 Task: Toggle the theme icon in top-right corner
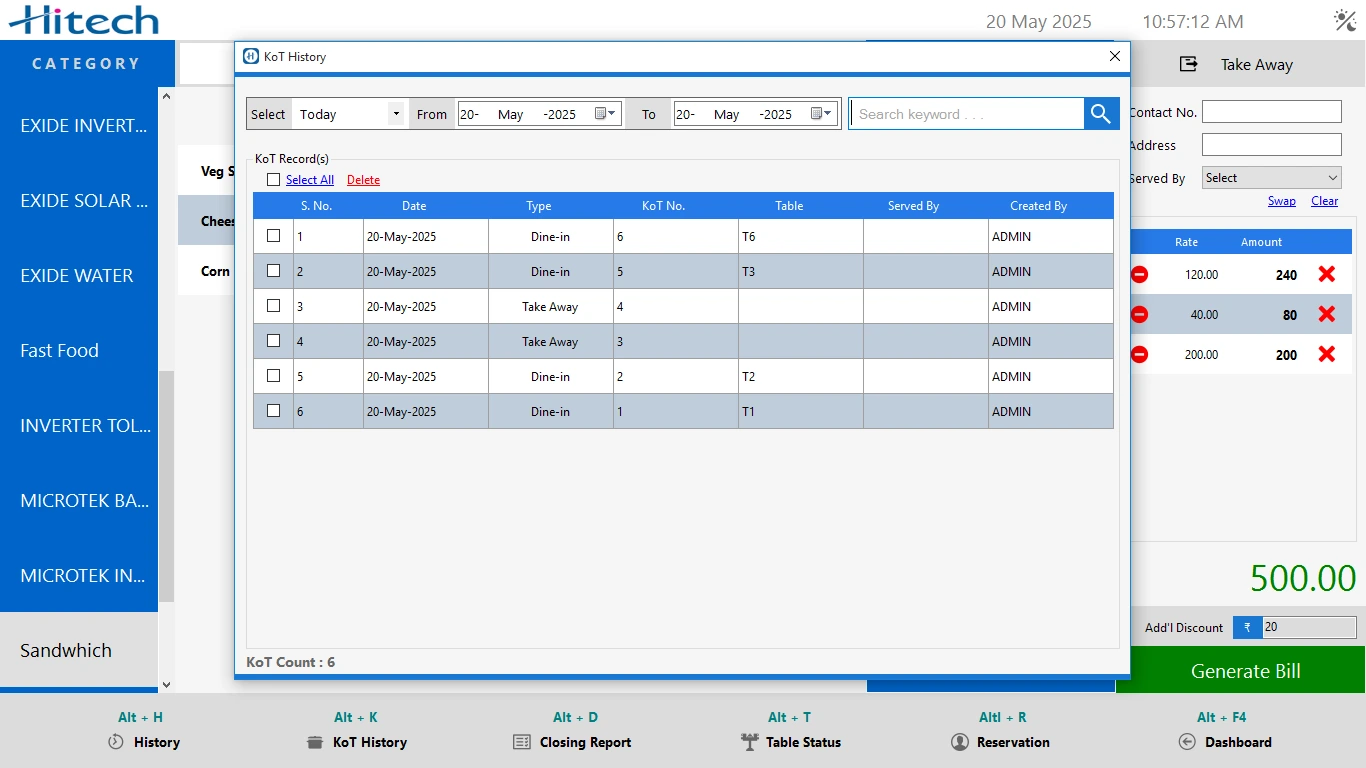pos(1344,20)
